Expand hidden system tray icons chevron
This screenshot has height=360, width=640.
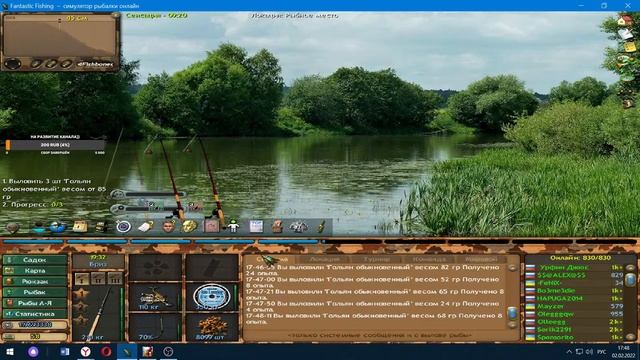pos(569,351)
